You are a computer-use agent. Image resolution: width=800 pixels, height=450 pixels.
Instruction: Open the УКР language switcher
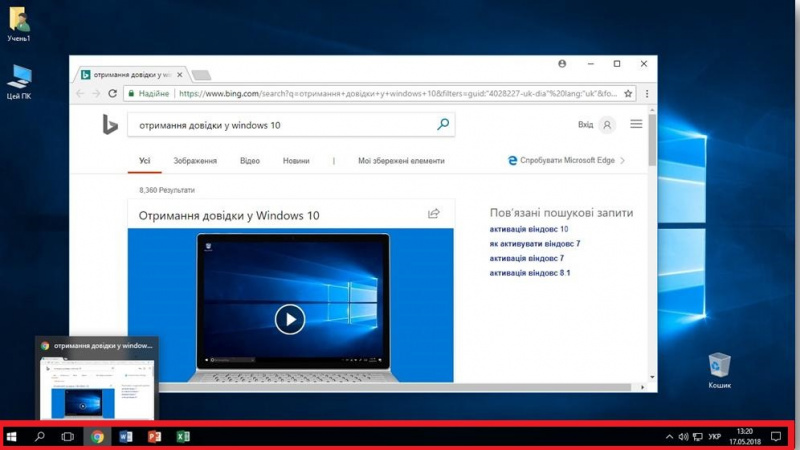(x=714, y=437)
